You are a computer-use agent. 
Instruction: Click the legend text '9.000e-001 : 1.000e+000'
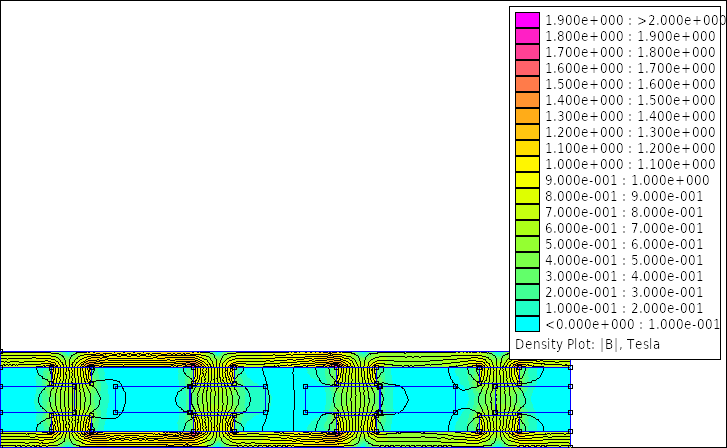coord(627,180)
